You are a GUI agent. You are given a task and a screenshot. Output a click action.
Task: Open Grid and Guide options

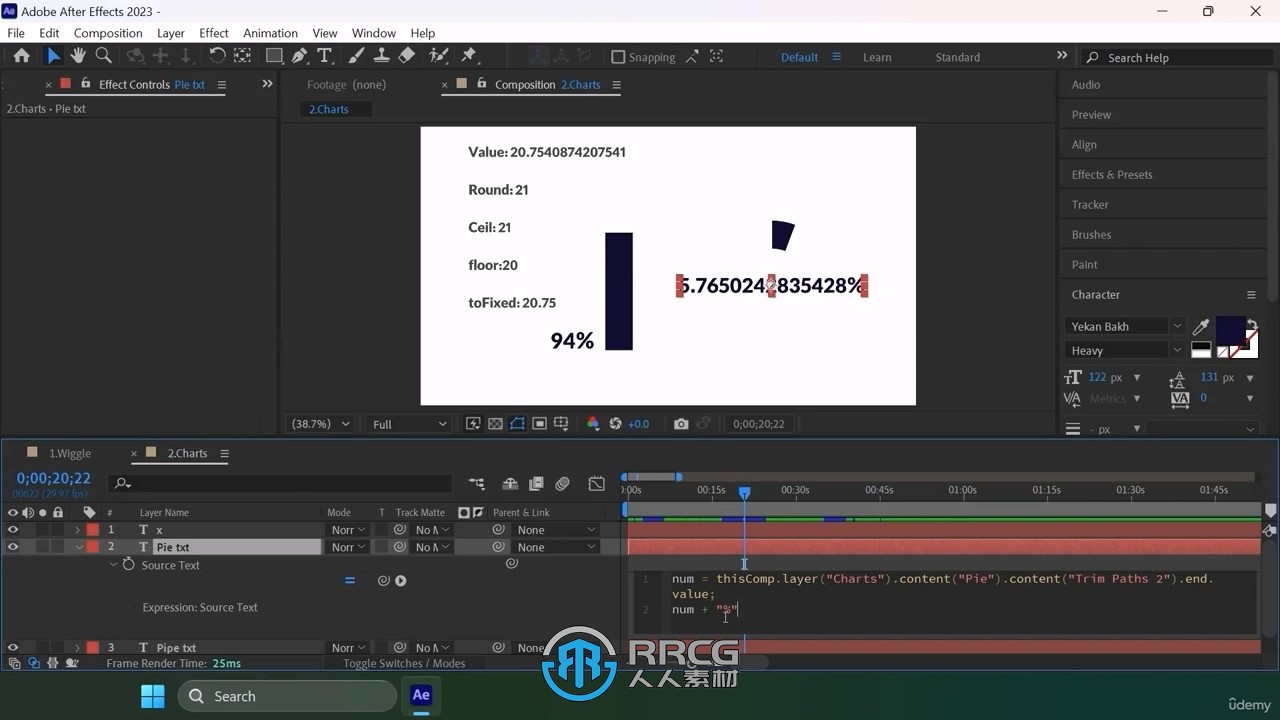(x=561, y=424)
